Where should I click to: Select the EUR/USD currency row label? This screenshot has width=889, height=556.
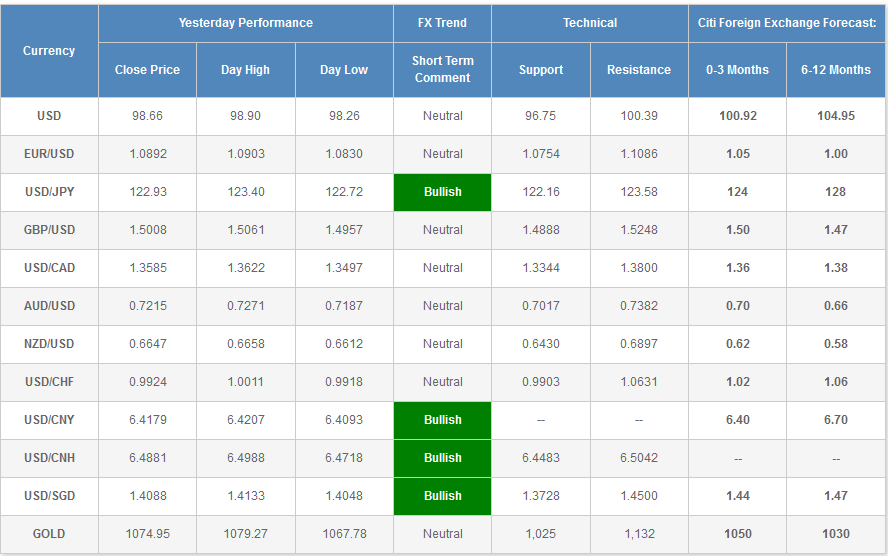49,154
